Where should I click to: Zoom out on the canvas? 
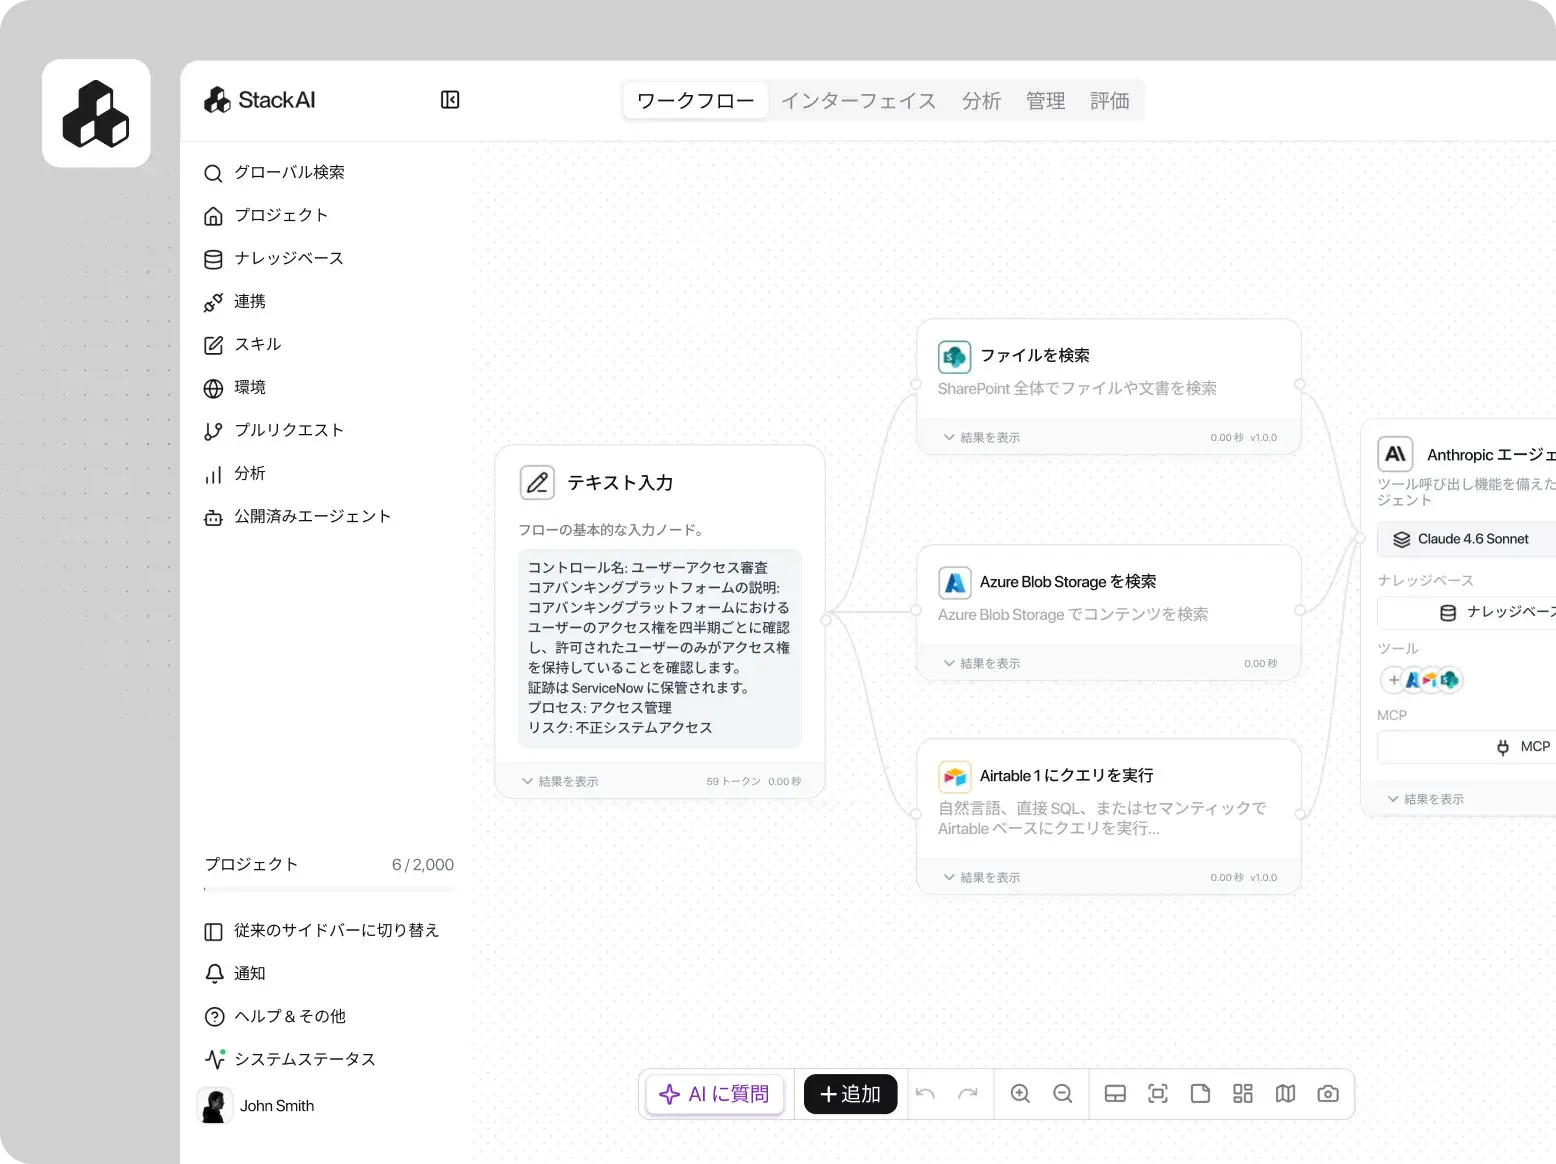tap(1063, 1094)
